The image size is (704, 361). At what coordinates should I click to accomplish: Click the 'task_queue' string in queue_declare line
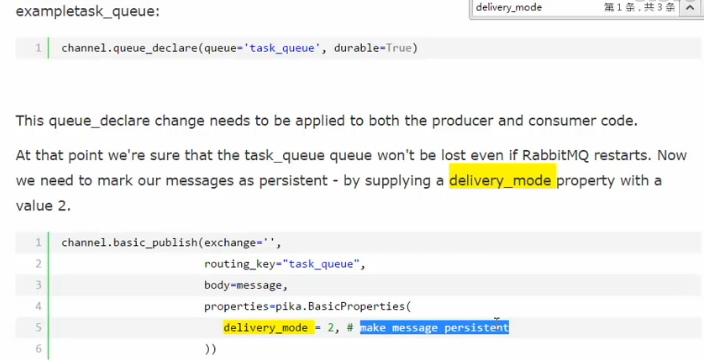coord(282,48)
